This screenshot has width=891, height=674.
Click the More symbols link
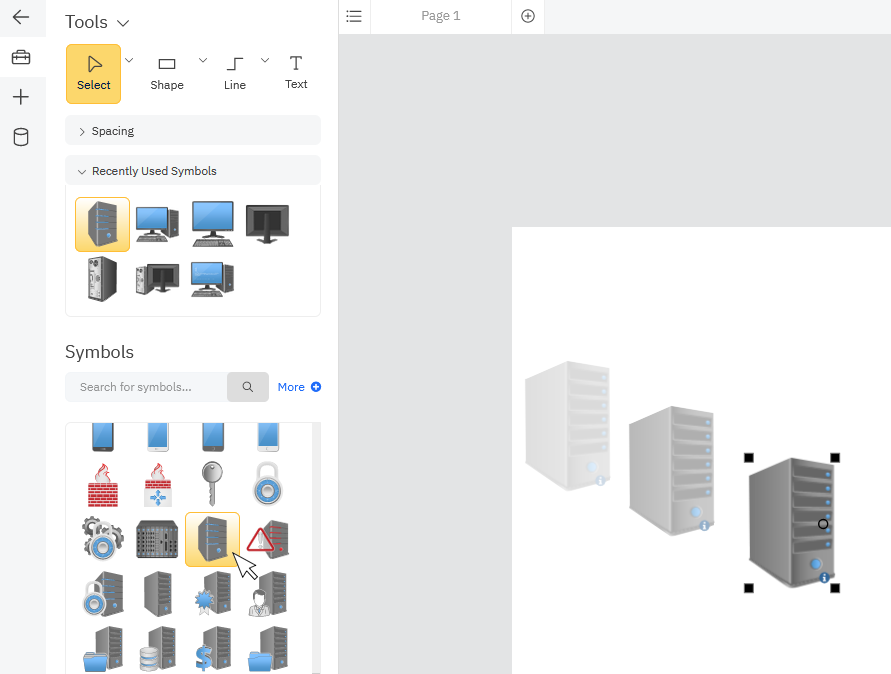pyautogui.click(x=299, y=387)
